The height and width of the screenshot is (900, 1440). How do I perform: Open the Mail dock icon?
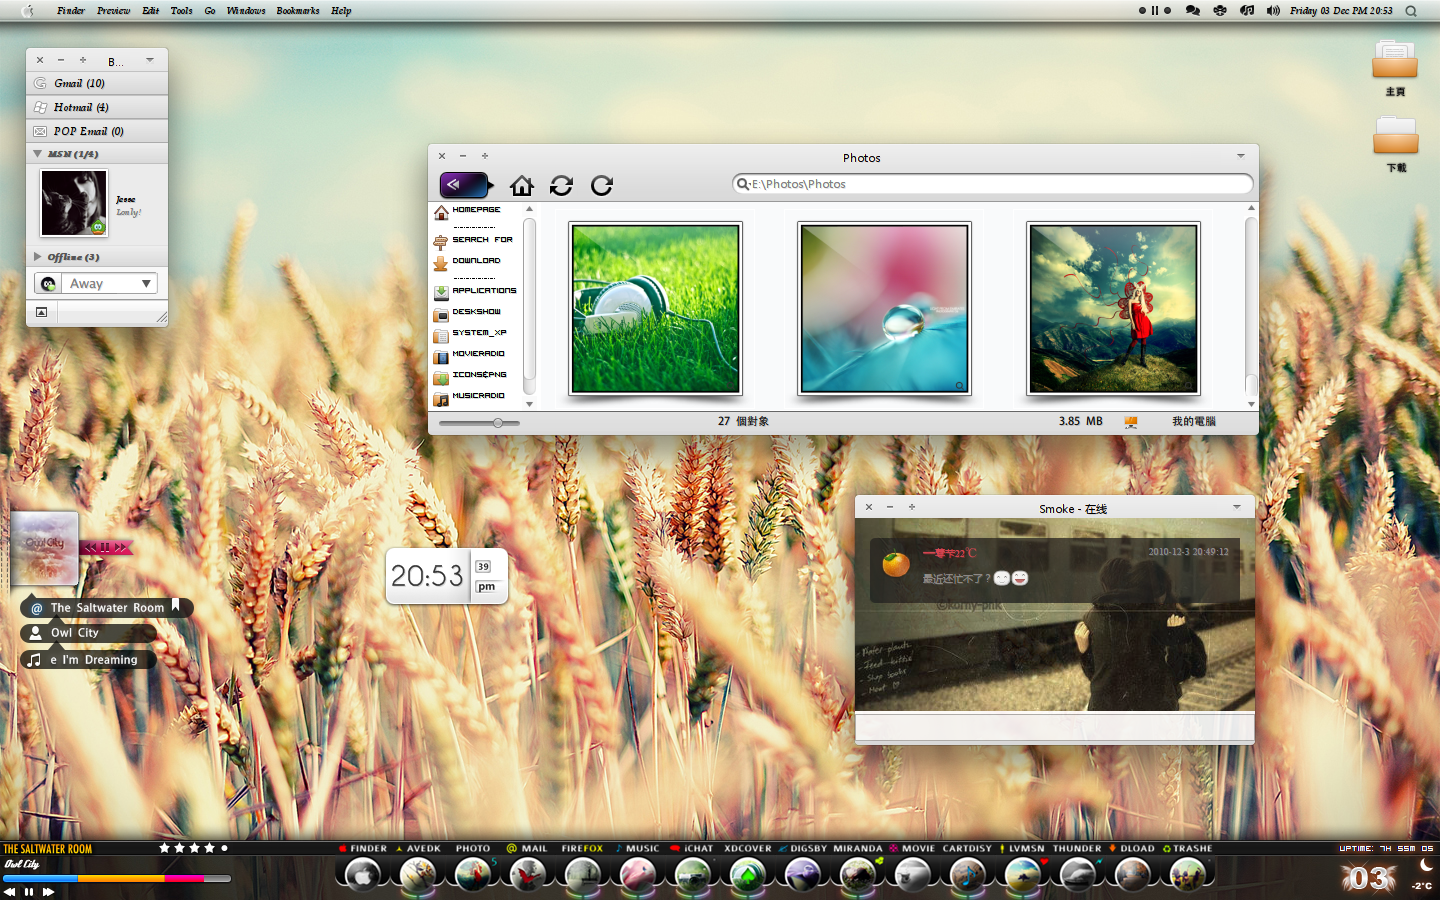pyautogui.click(x=527, y=875)
